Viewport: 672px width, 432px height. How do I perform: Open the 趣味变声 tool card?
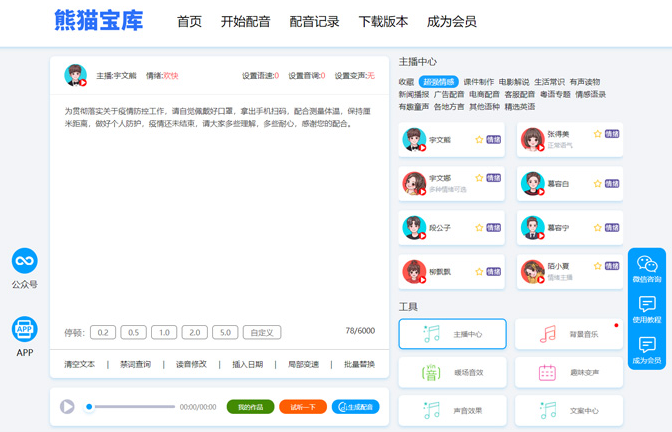[569, 372]
